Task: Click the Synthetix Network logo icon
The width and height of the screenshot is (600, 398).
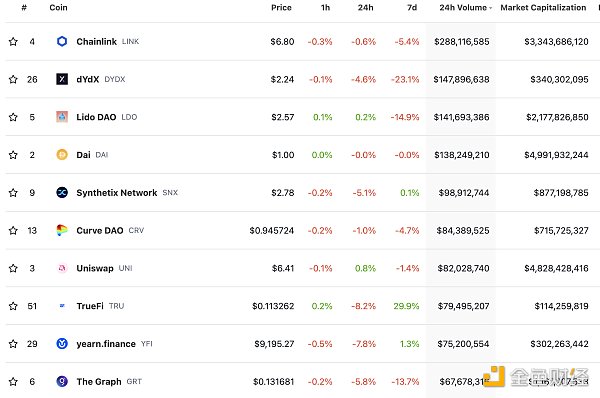Action: pyautogui.click(x=62, y=192)
